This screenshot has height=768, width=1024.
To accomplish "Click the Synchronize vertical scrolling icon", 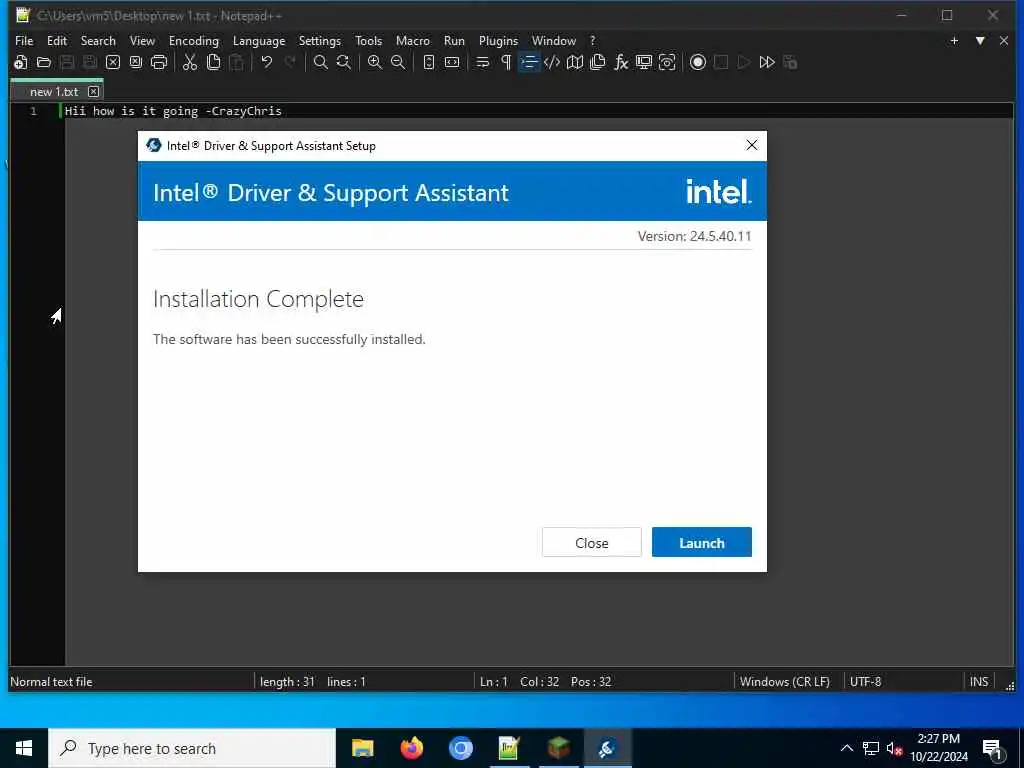I will (x=428, y=62).
